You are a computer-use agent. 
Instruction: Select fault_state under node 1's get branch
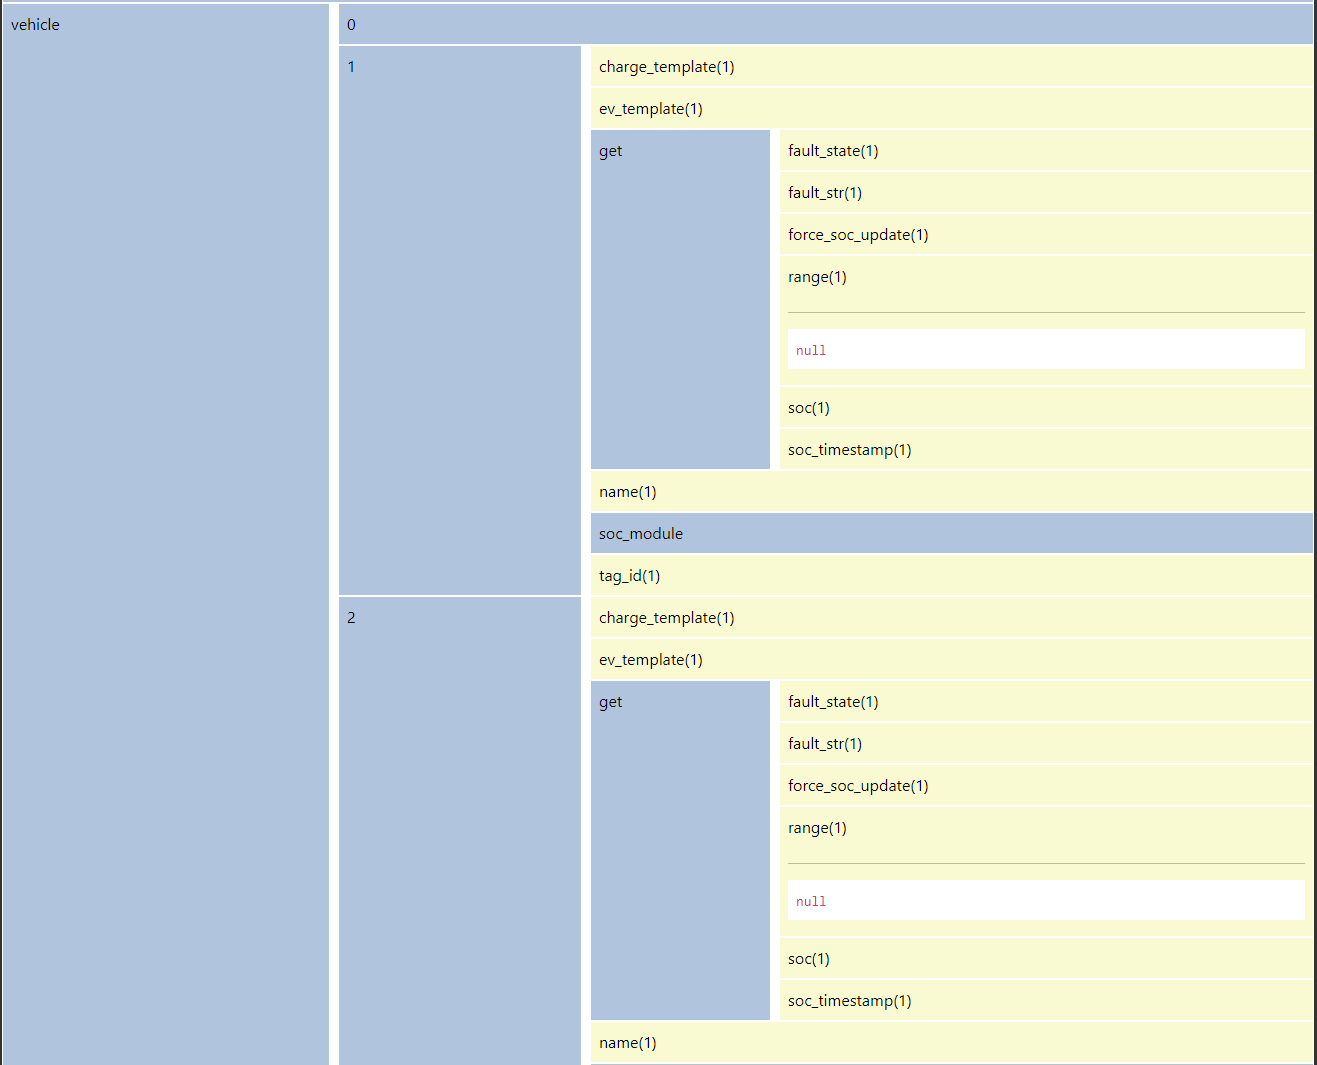click(833, 150)
